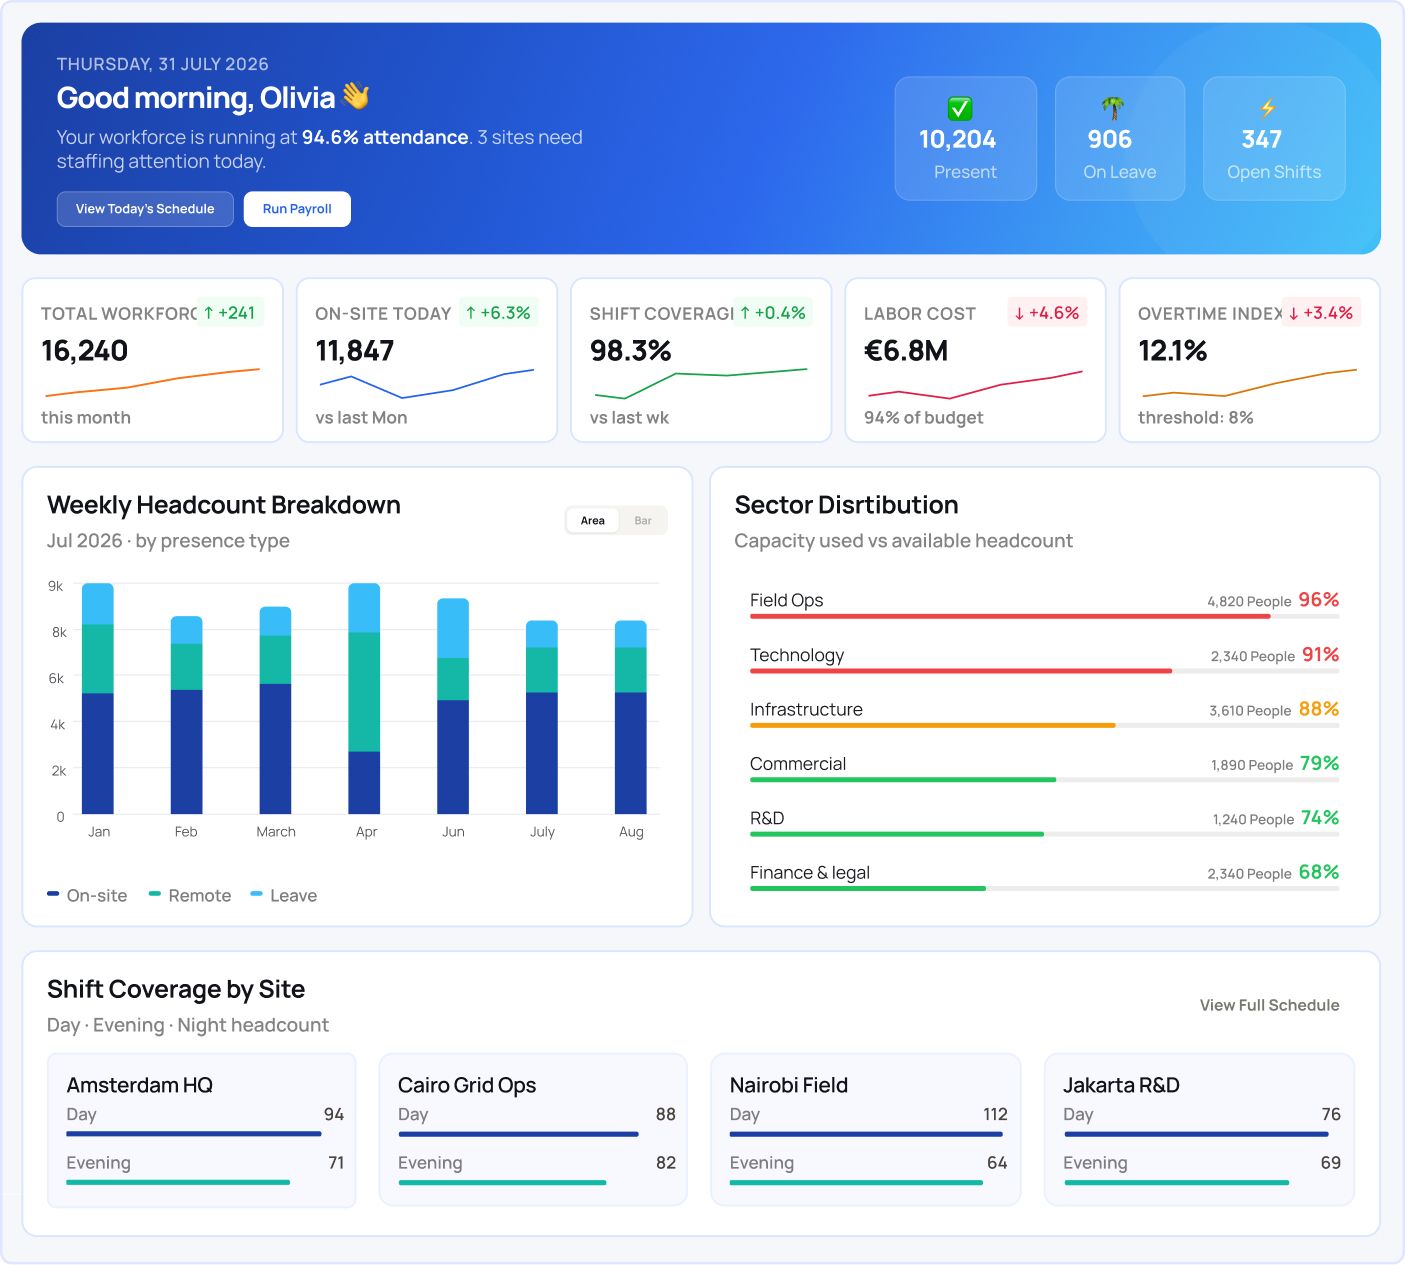Click the Sector Disrtibution heading
This screenshot has height=1265, width=1405.
[x=846, y=505]
